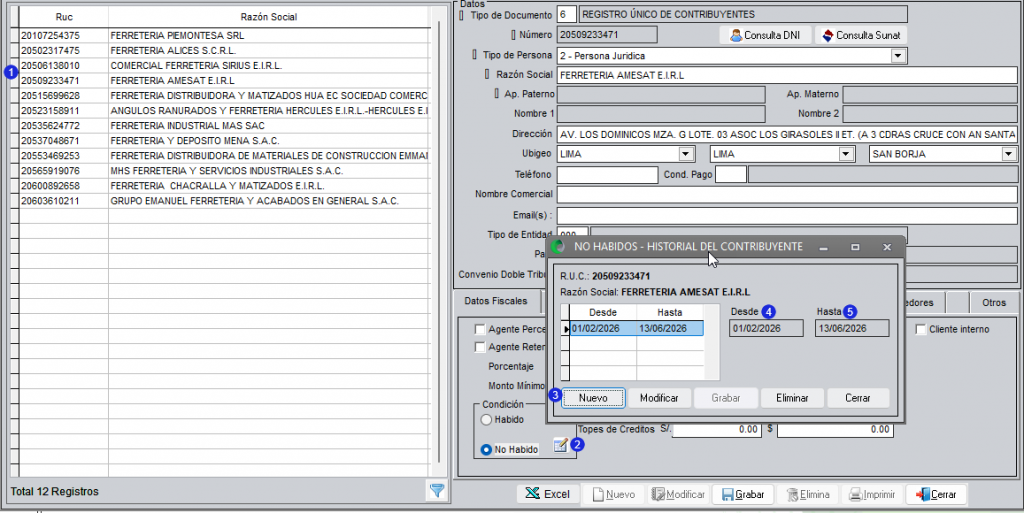1024x513 pixels.
Task: Click the Dirección input field
Action: click(787, 134)
